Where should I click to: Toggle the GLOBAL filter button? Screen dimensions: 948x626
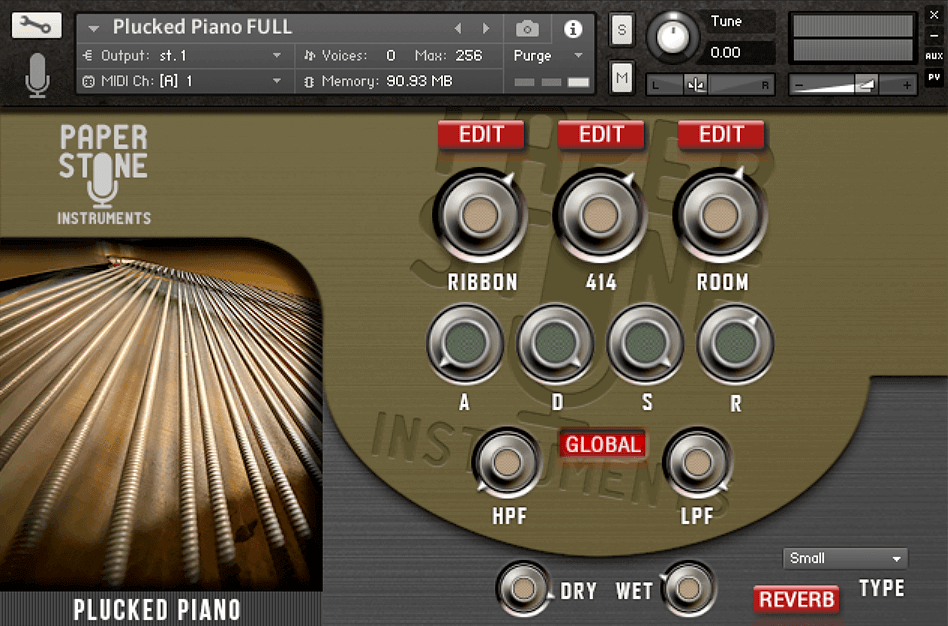pyautogui.click(x=603, y=445)
